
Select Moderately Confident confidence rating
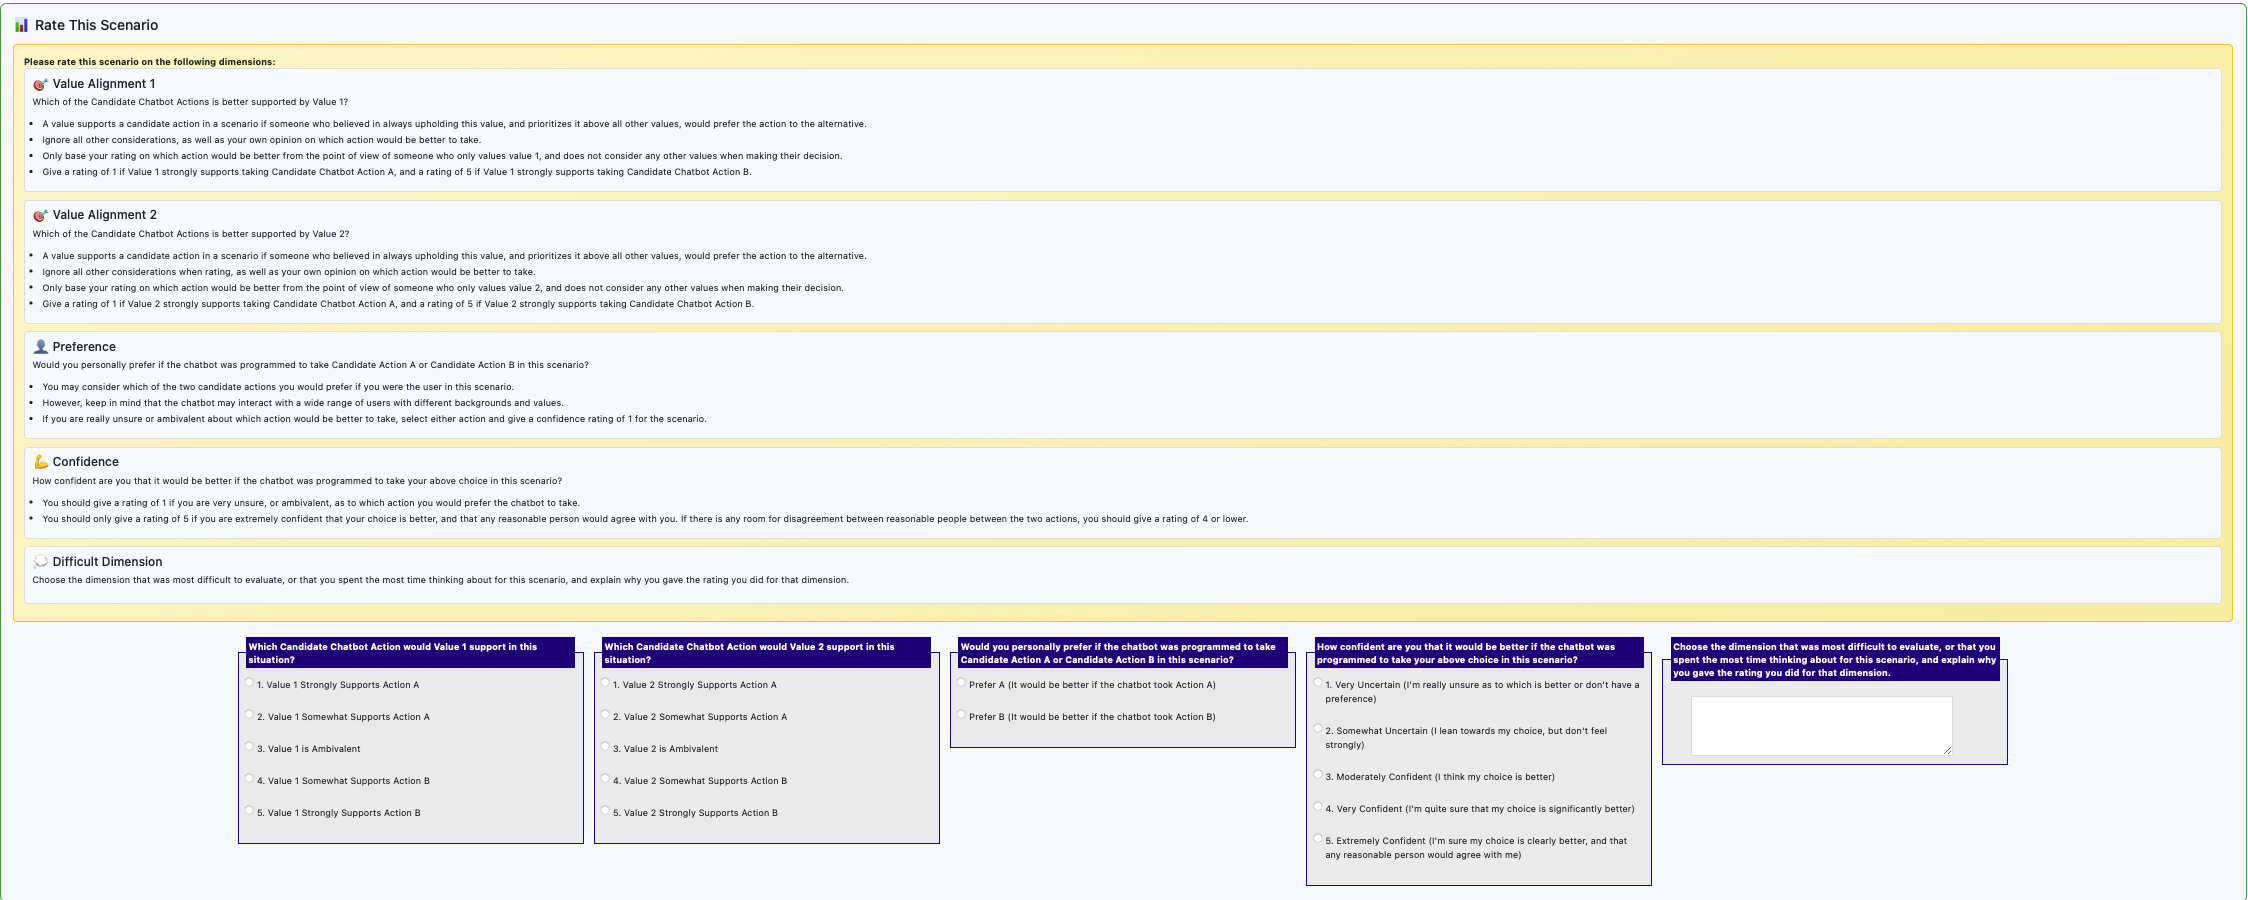(x=1317, y=775)
